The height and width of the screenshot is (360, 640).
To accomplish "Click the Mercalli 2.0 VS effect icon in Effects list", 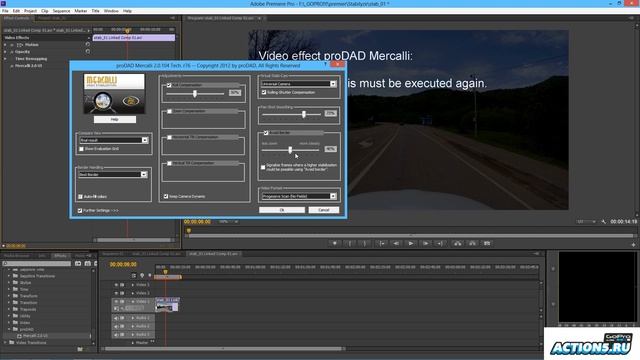I will tap(19, 336).
